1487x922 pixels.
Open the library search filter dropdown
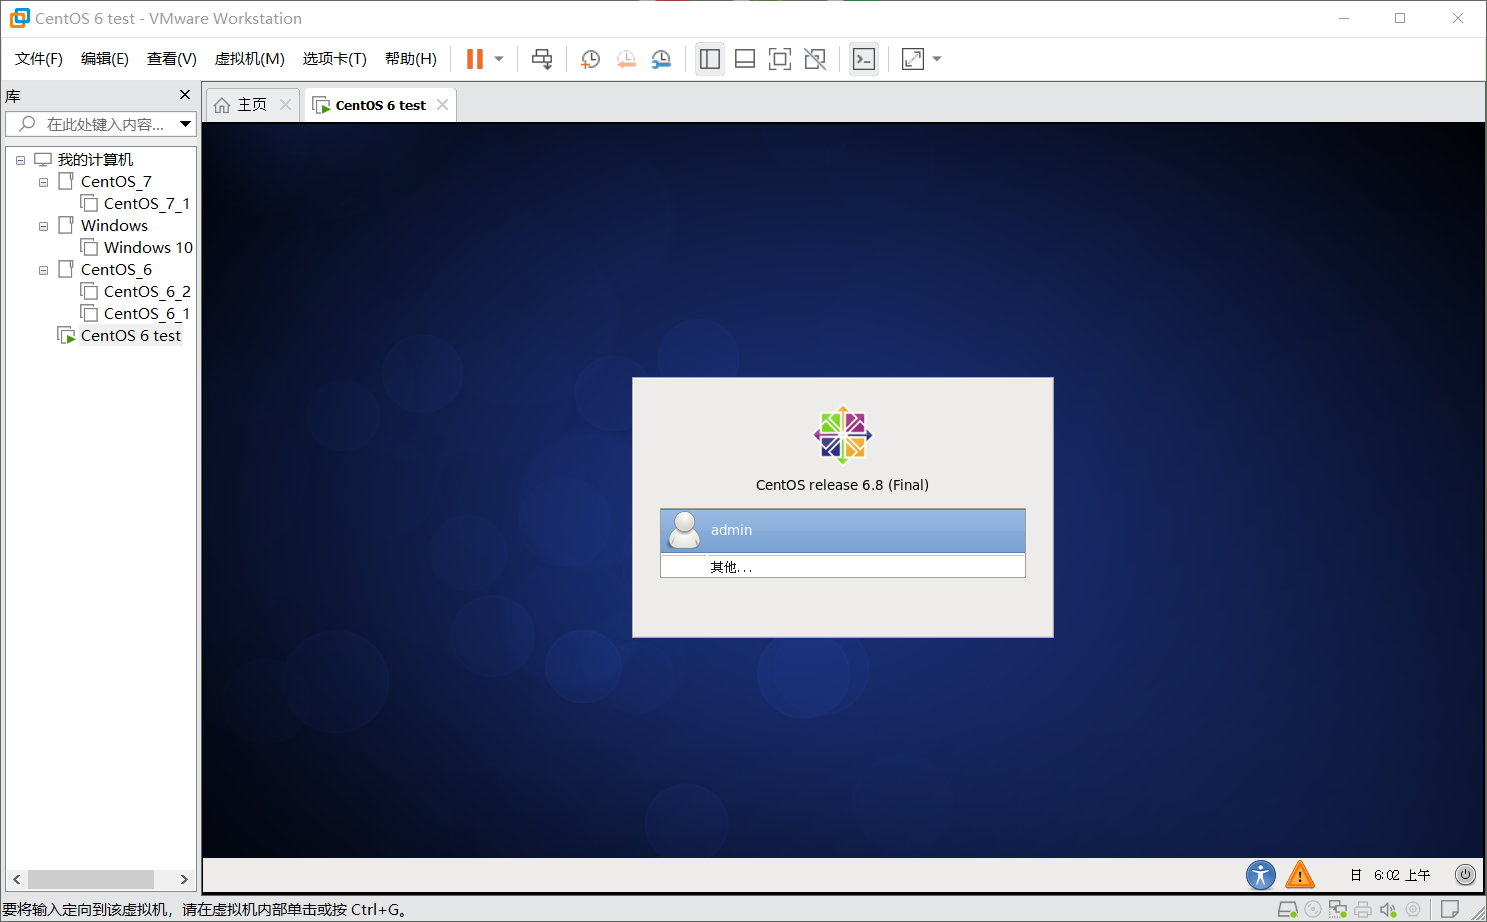[x=185, y=124]
